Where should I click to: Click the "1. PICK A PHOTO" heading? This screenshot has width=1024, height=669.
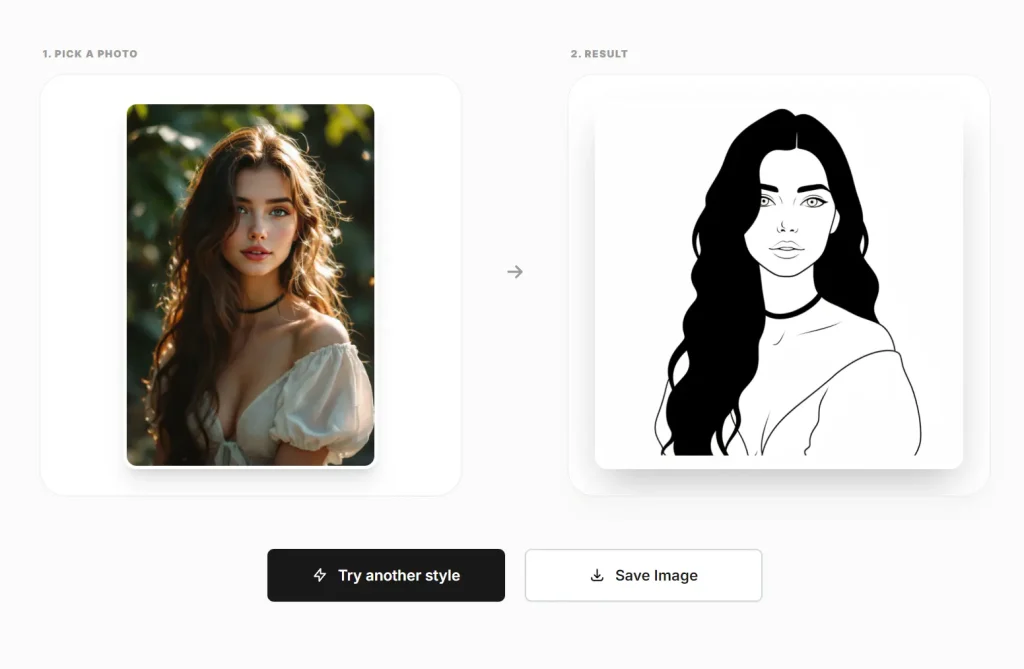pos(90,54)
